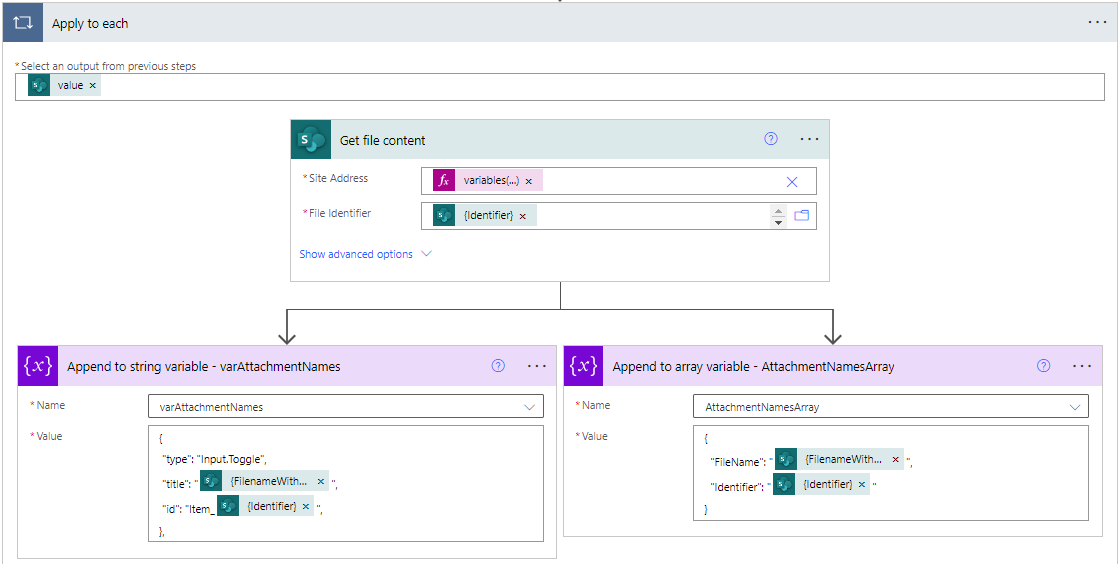Open the Get file content ellipsis menu
The image size is (1120, 564).
tap(809, 140)
